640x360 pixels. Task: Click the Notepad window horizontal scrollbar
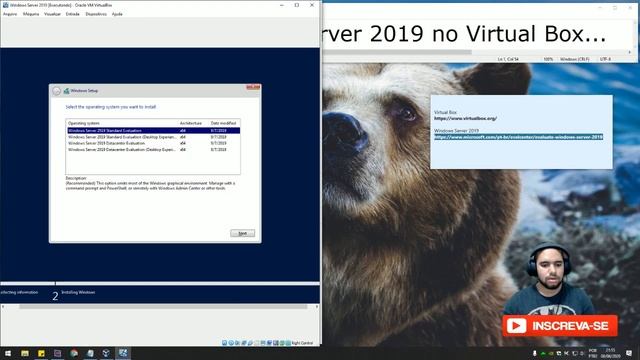click(x=398, y=52)
